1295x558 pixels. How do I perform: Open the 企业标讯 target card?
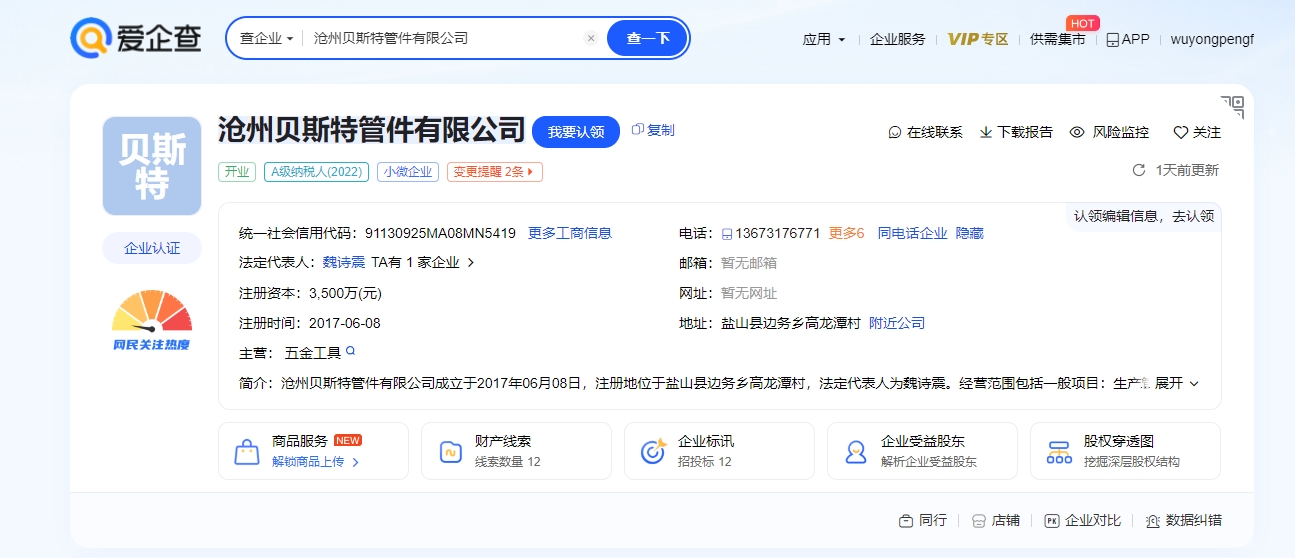(719, 451)
